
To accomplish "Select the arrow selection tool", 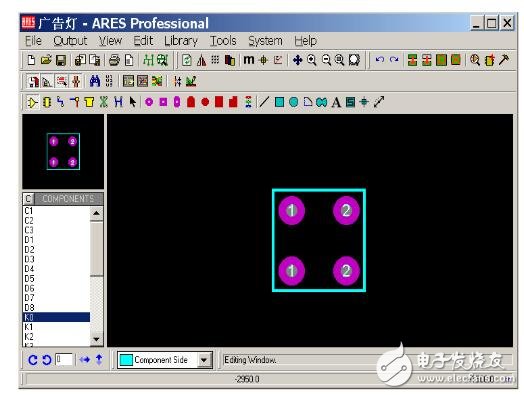I will pos(133,102).
